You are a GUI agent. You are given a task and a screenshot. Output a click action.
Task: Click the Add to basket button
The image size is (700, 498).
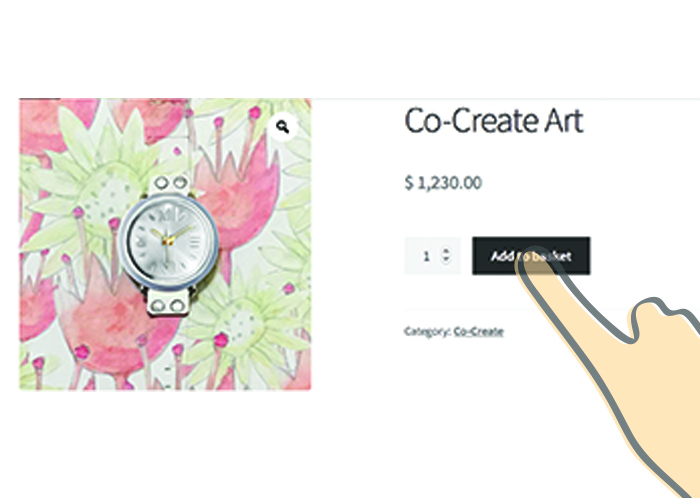coord(531,256)
